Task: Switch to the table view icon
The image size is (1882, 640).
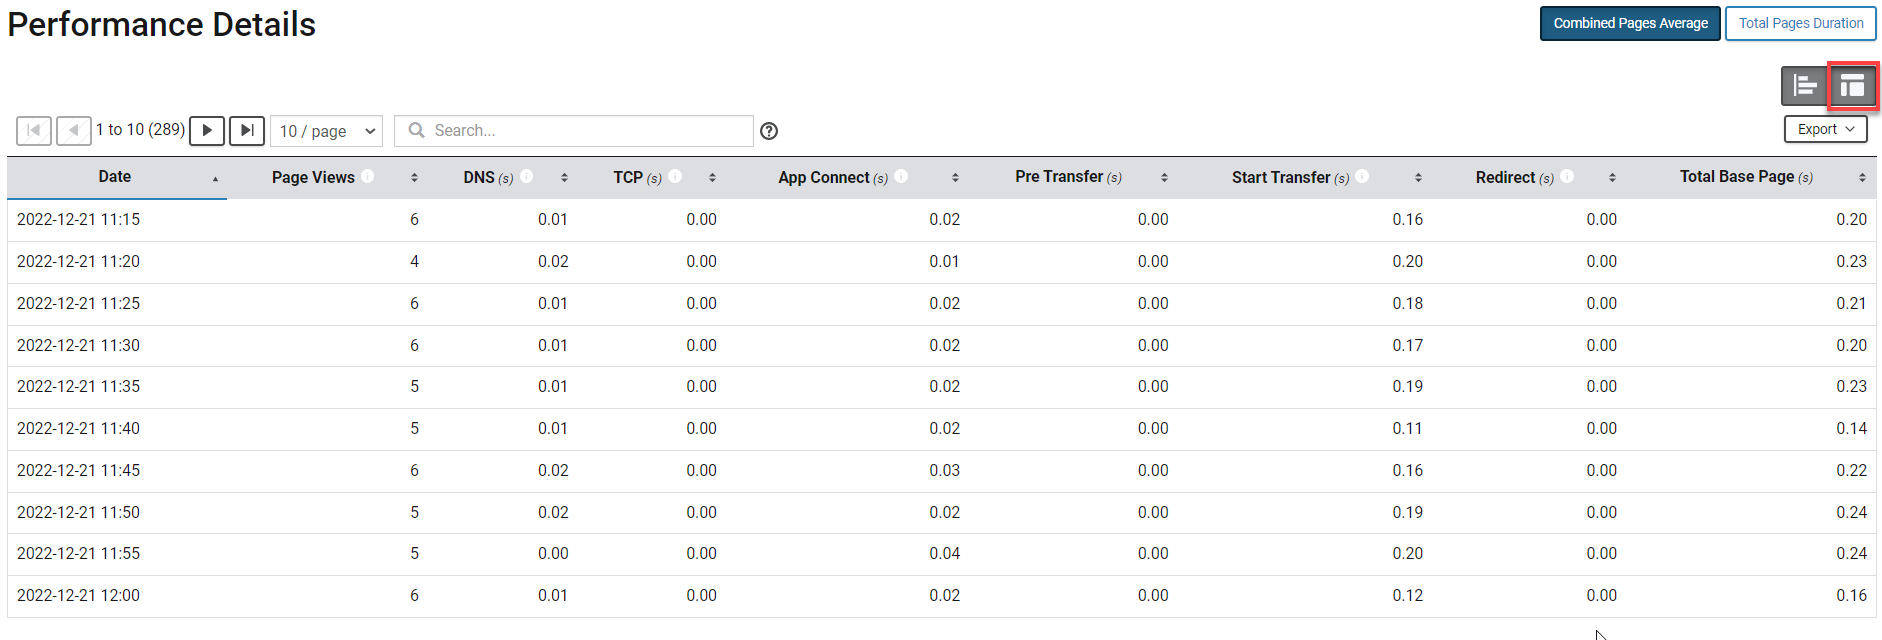Action: (x=1853, y=86)
